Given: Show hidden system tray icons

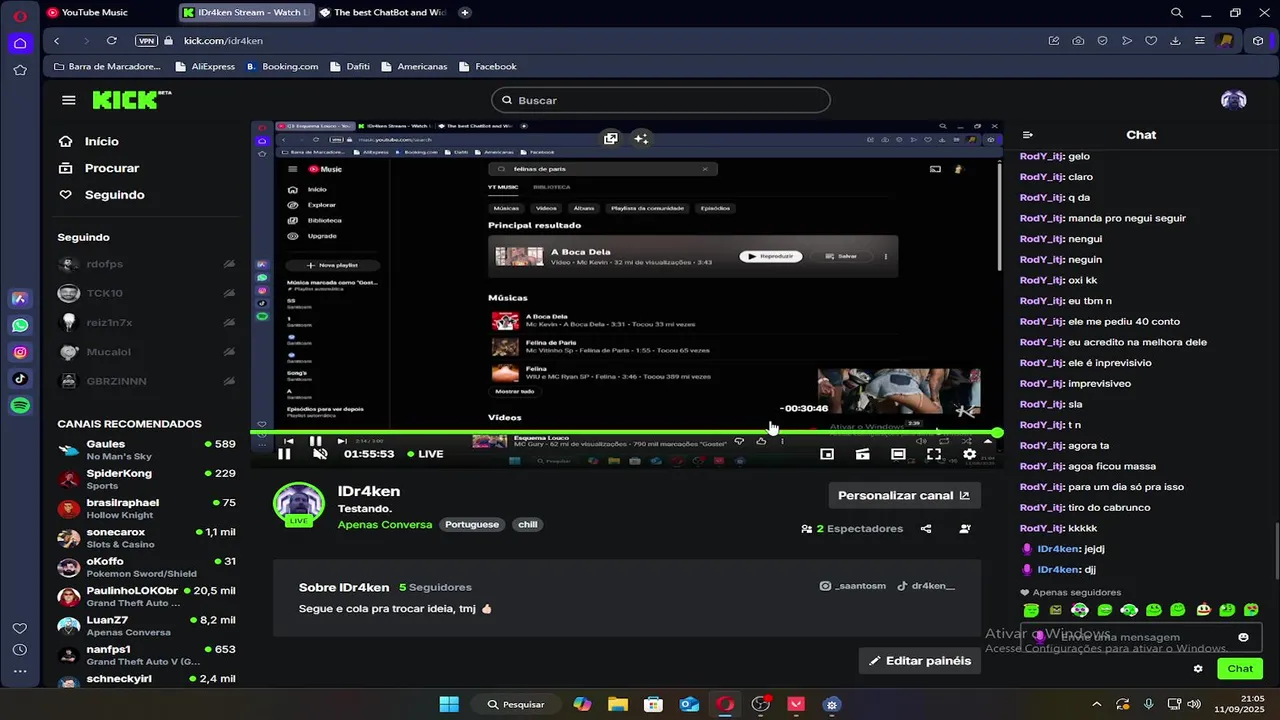Looking at the screenshot, I should click(x=1096, y=704).
